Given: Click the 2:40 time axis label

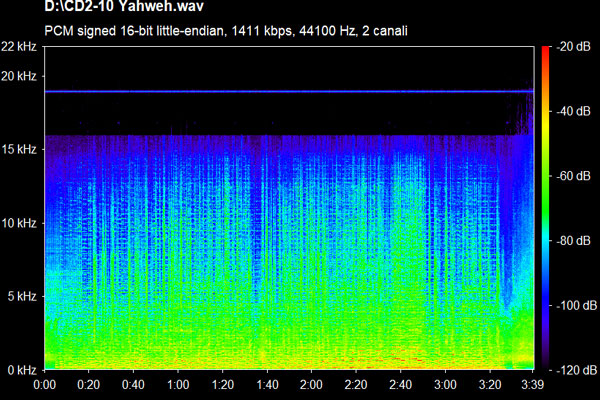Looking at the screenshot, I should (x=401, y=384).
